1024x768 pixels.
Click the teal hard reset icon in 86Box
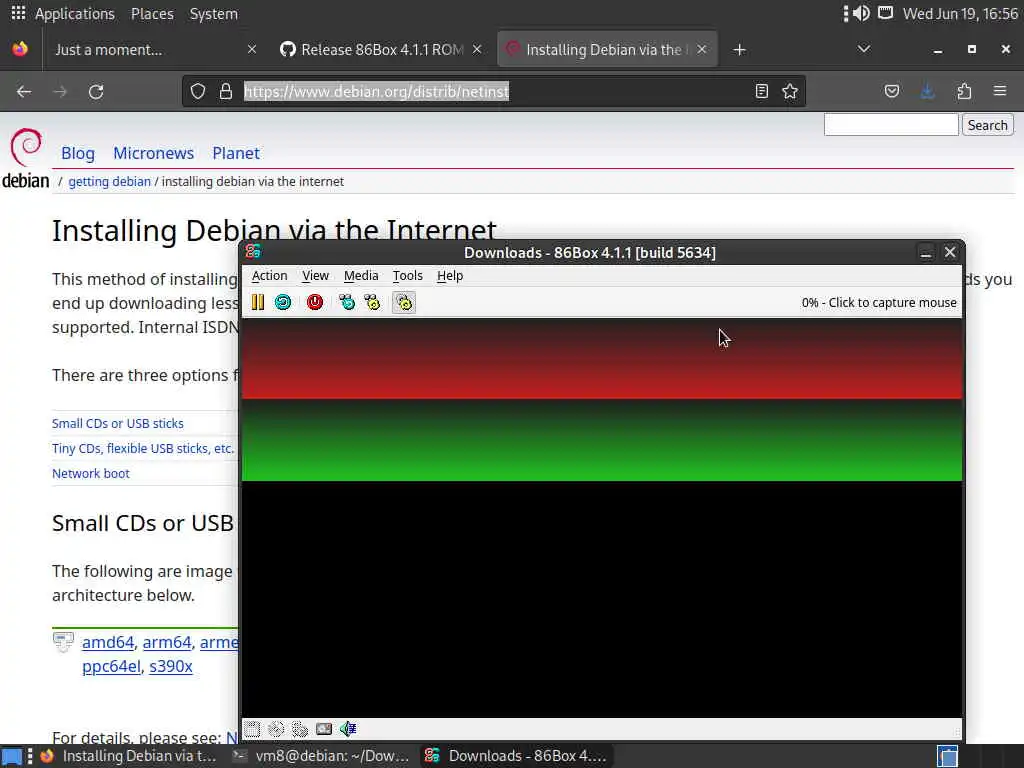coord(283,302)
